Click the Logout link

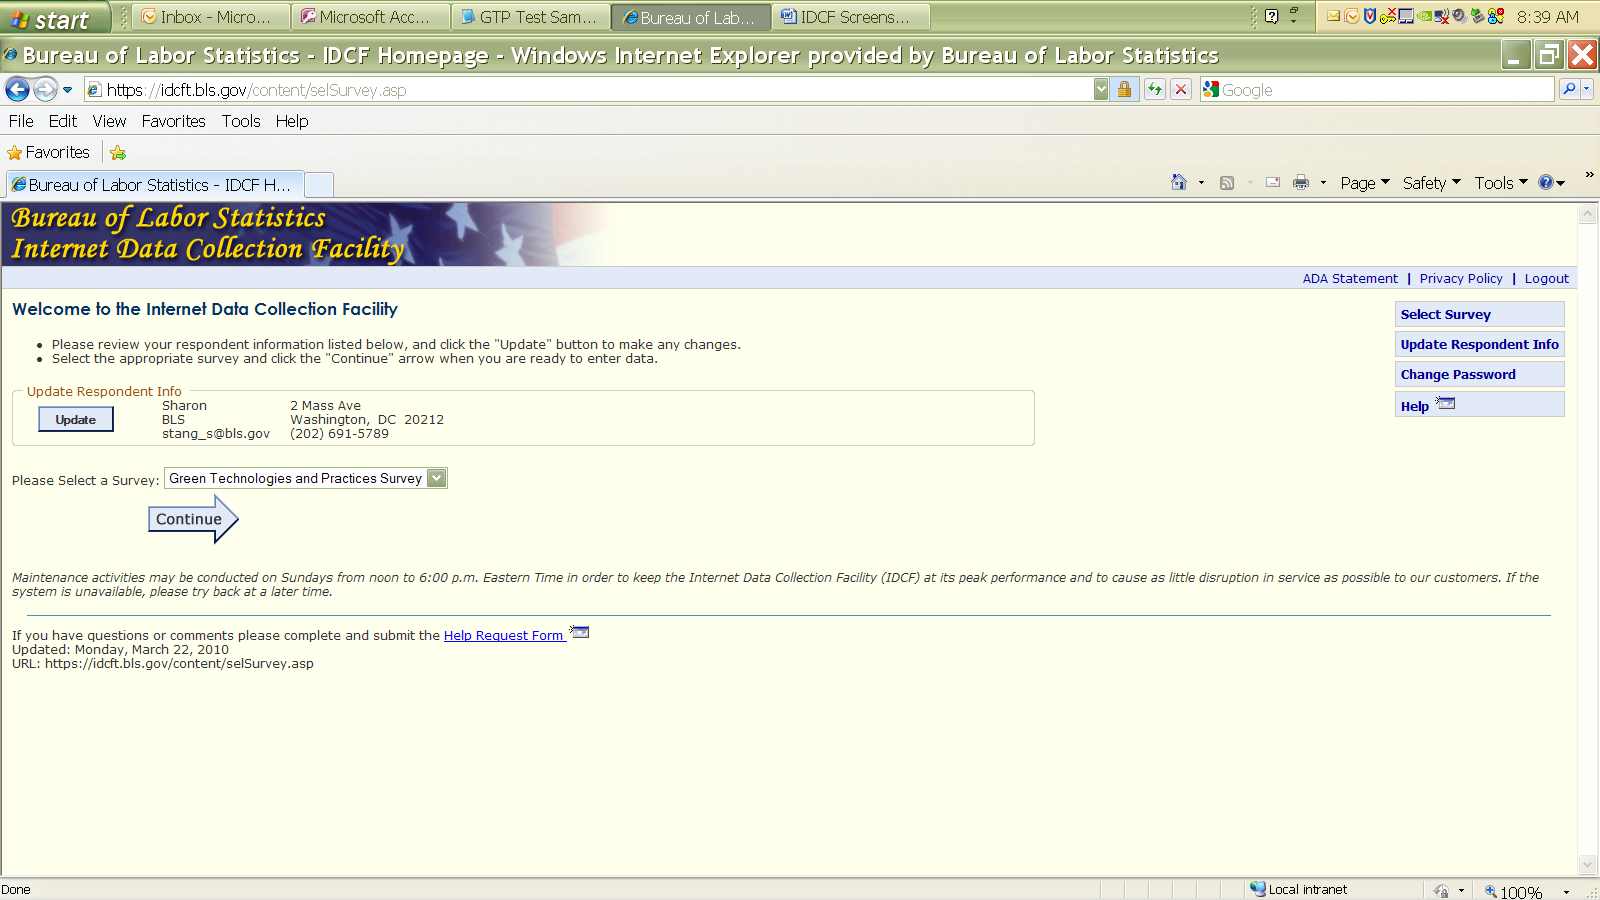pyautogui.click(x=1546, y=279)
